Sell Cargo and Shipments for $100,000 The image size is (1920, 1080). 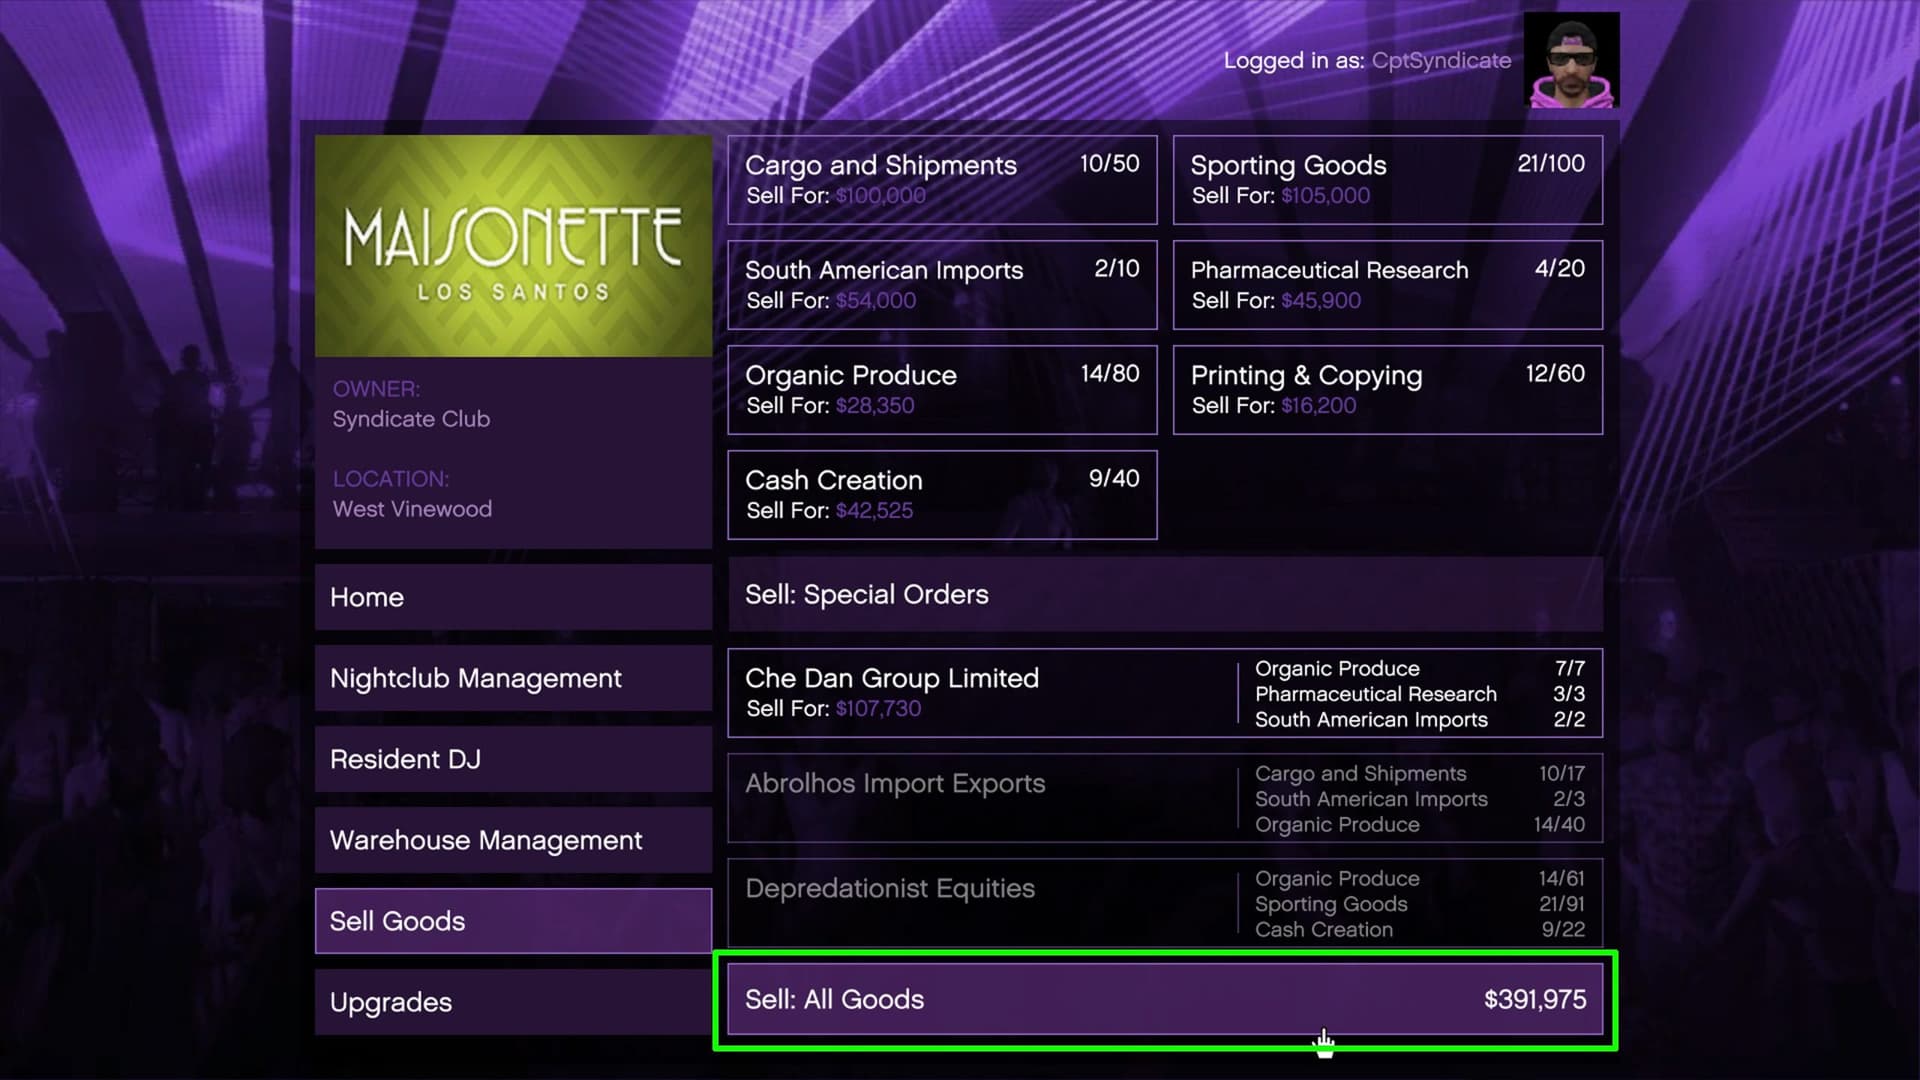[x=942, y=180]
